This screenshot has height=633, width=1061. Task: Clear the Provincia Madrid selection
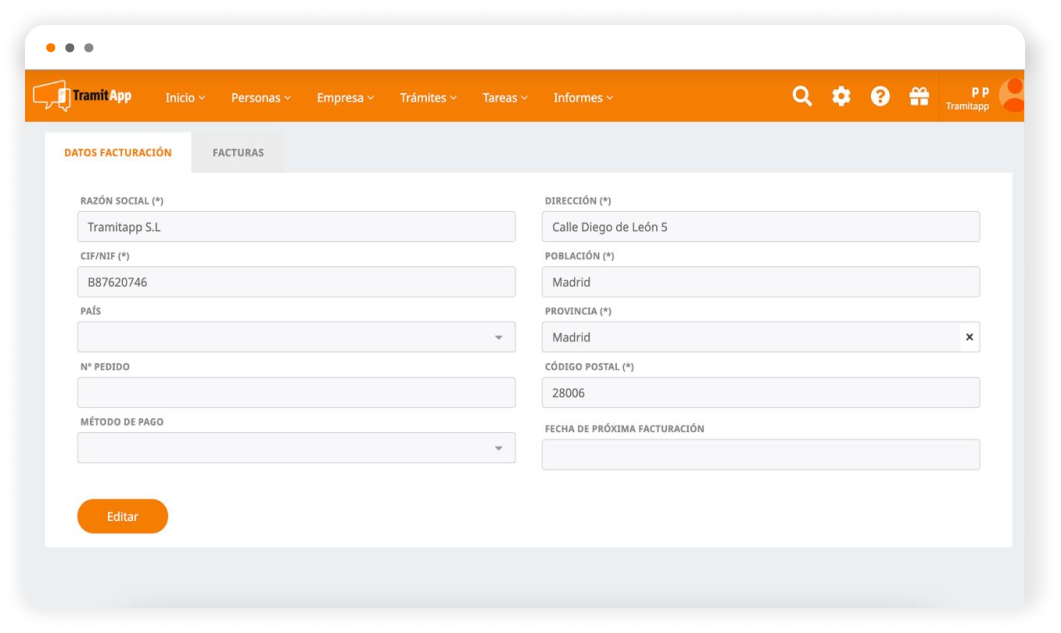click(969, 338)
